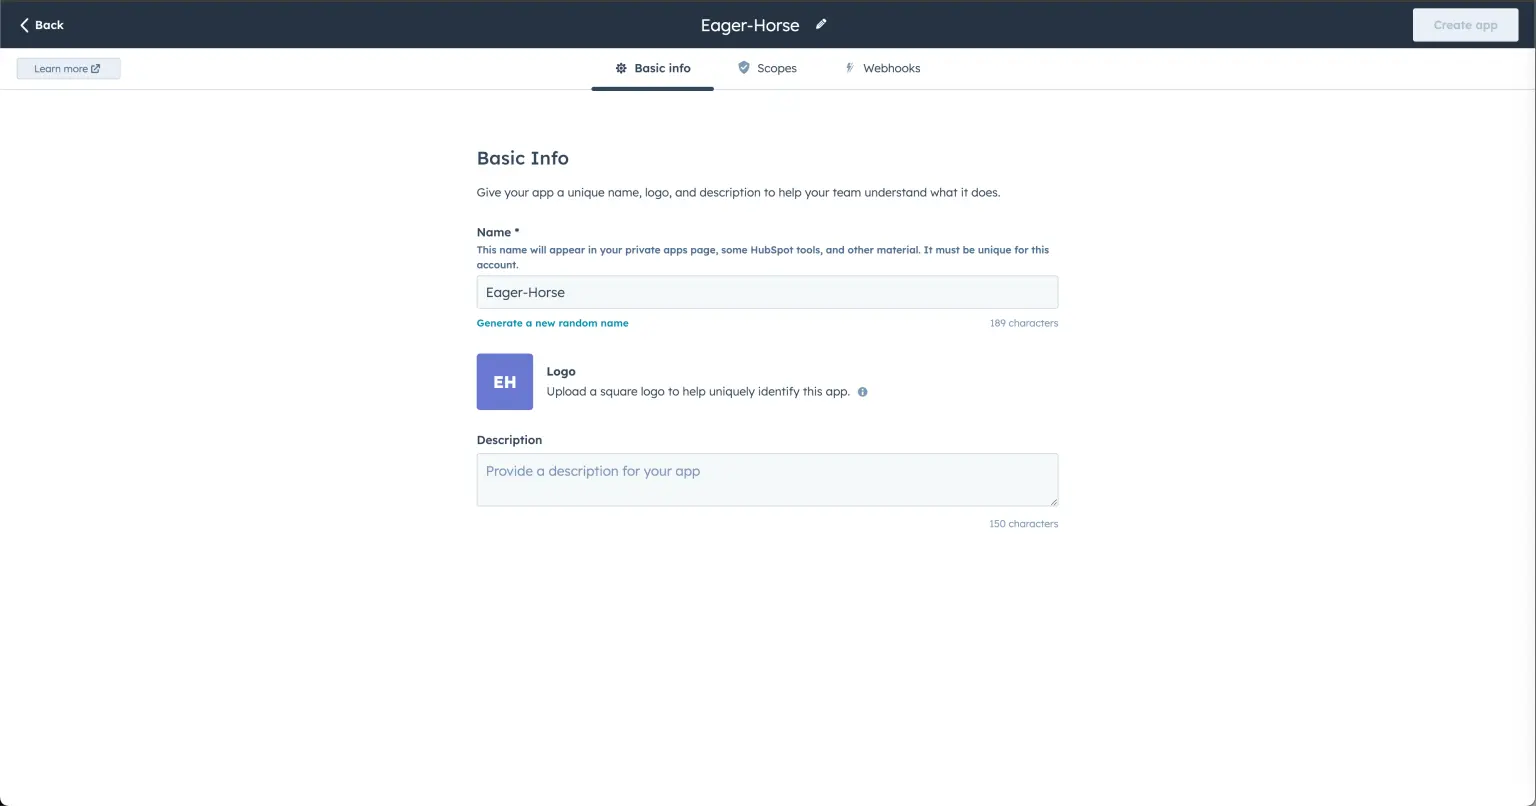Click the gear icon on Basic info tab

pos(621,68)
